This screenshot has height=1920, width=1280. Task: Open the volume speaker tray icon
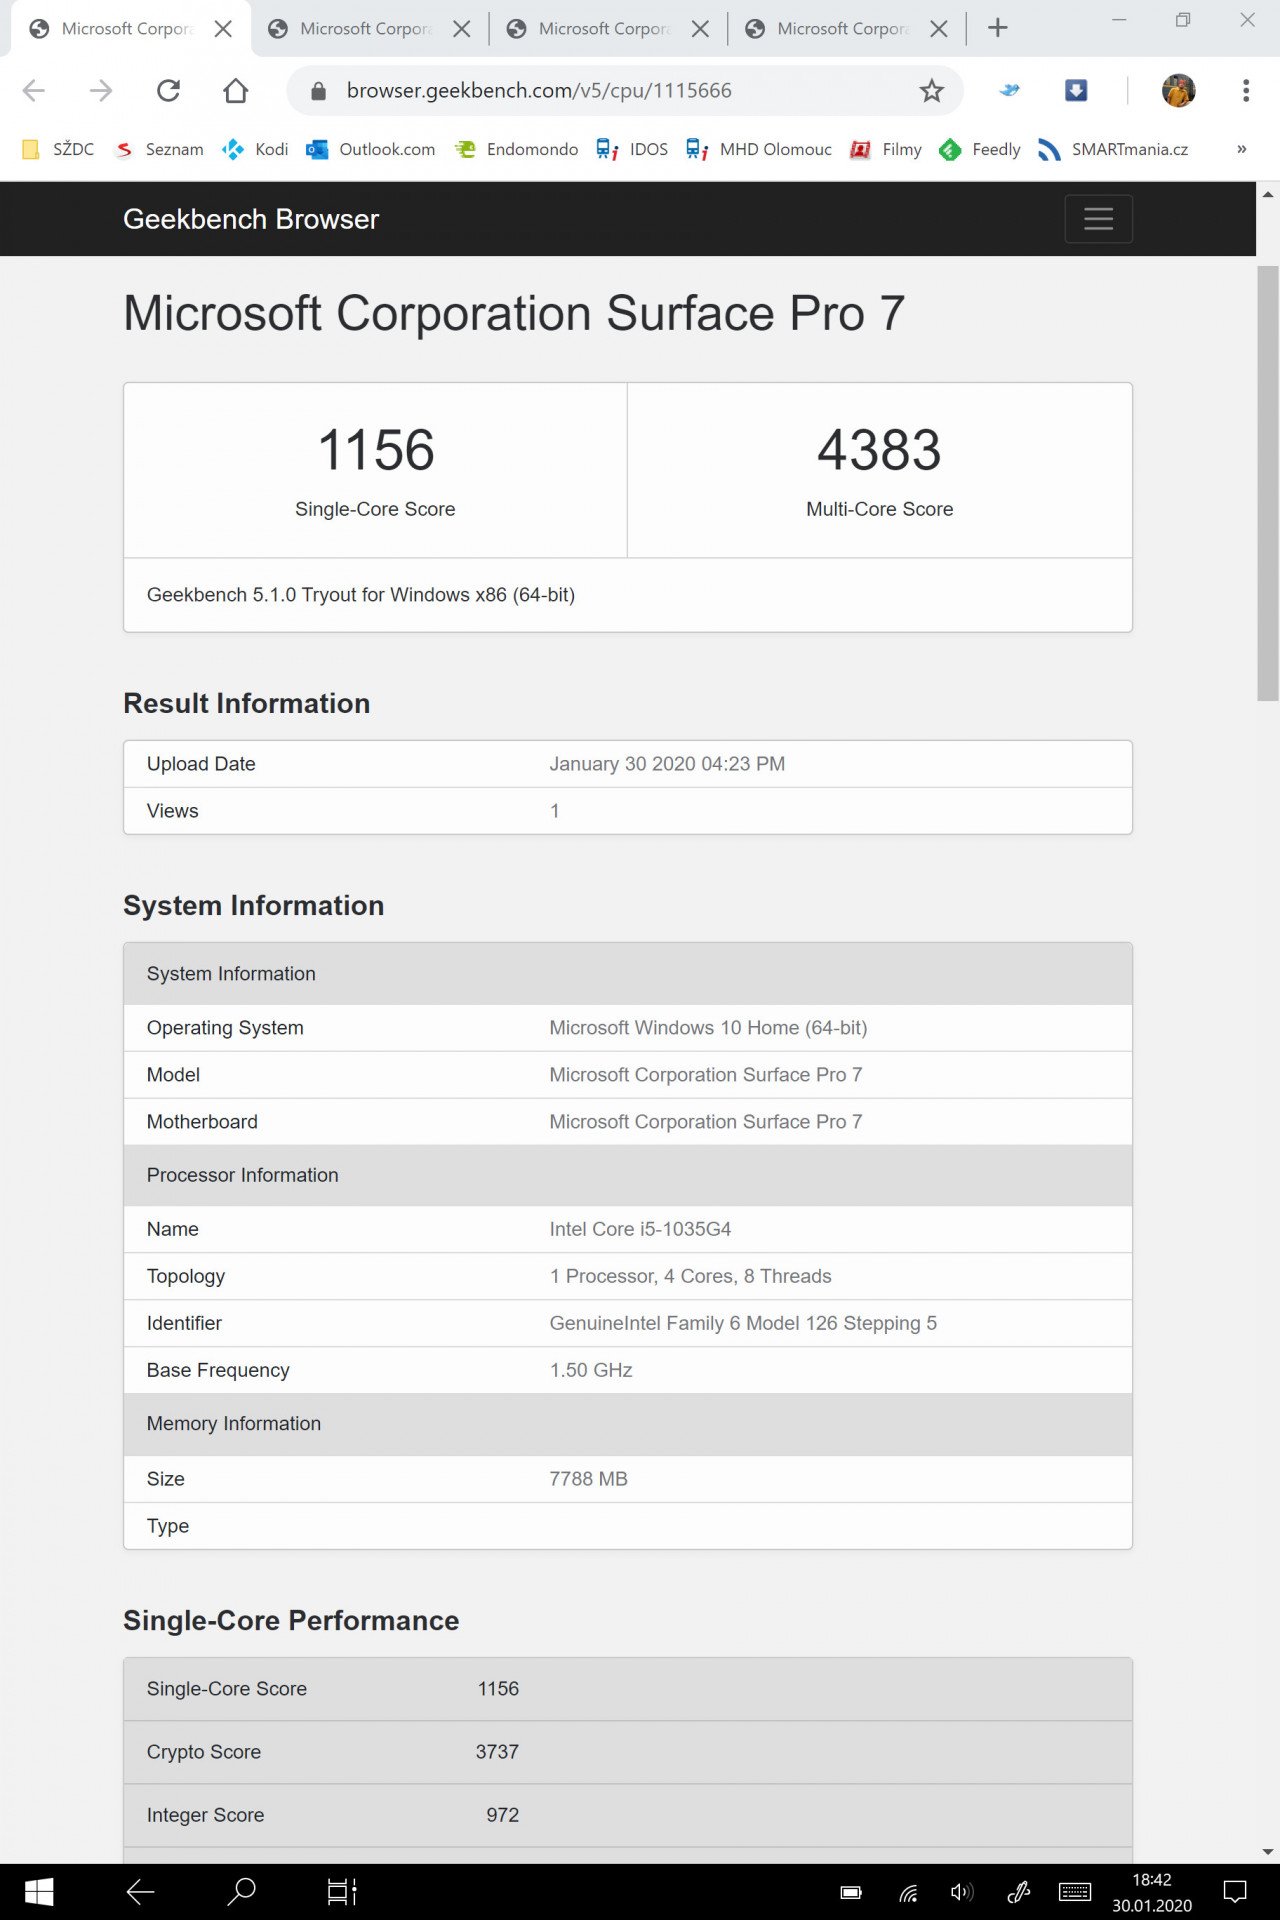(x=962, y=1892)
